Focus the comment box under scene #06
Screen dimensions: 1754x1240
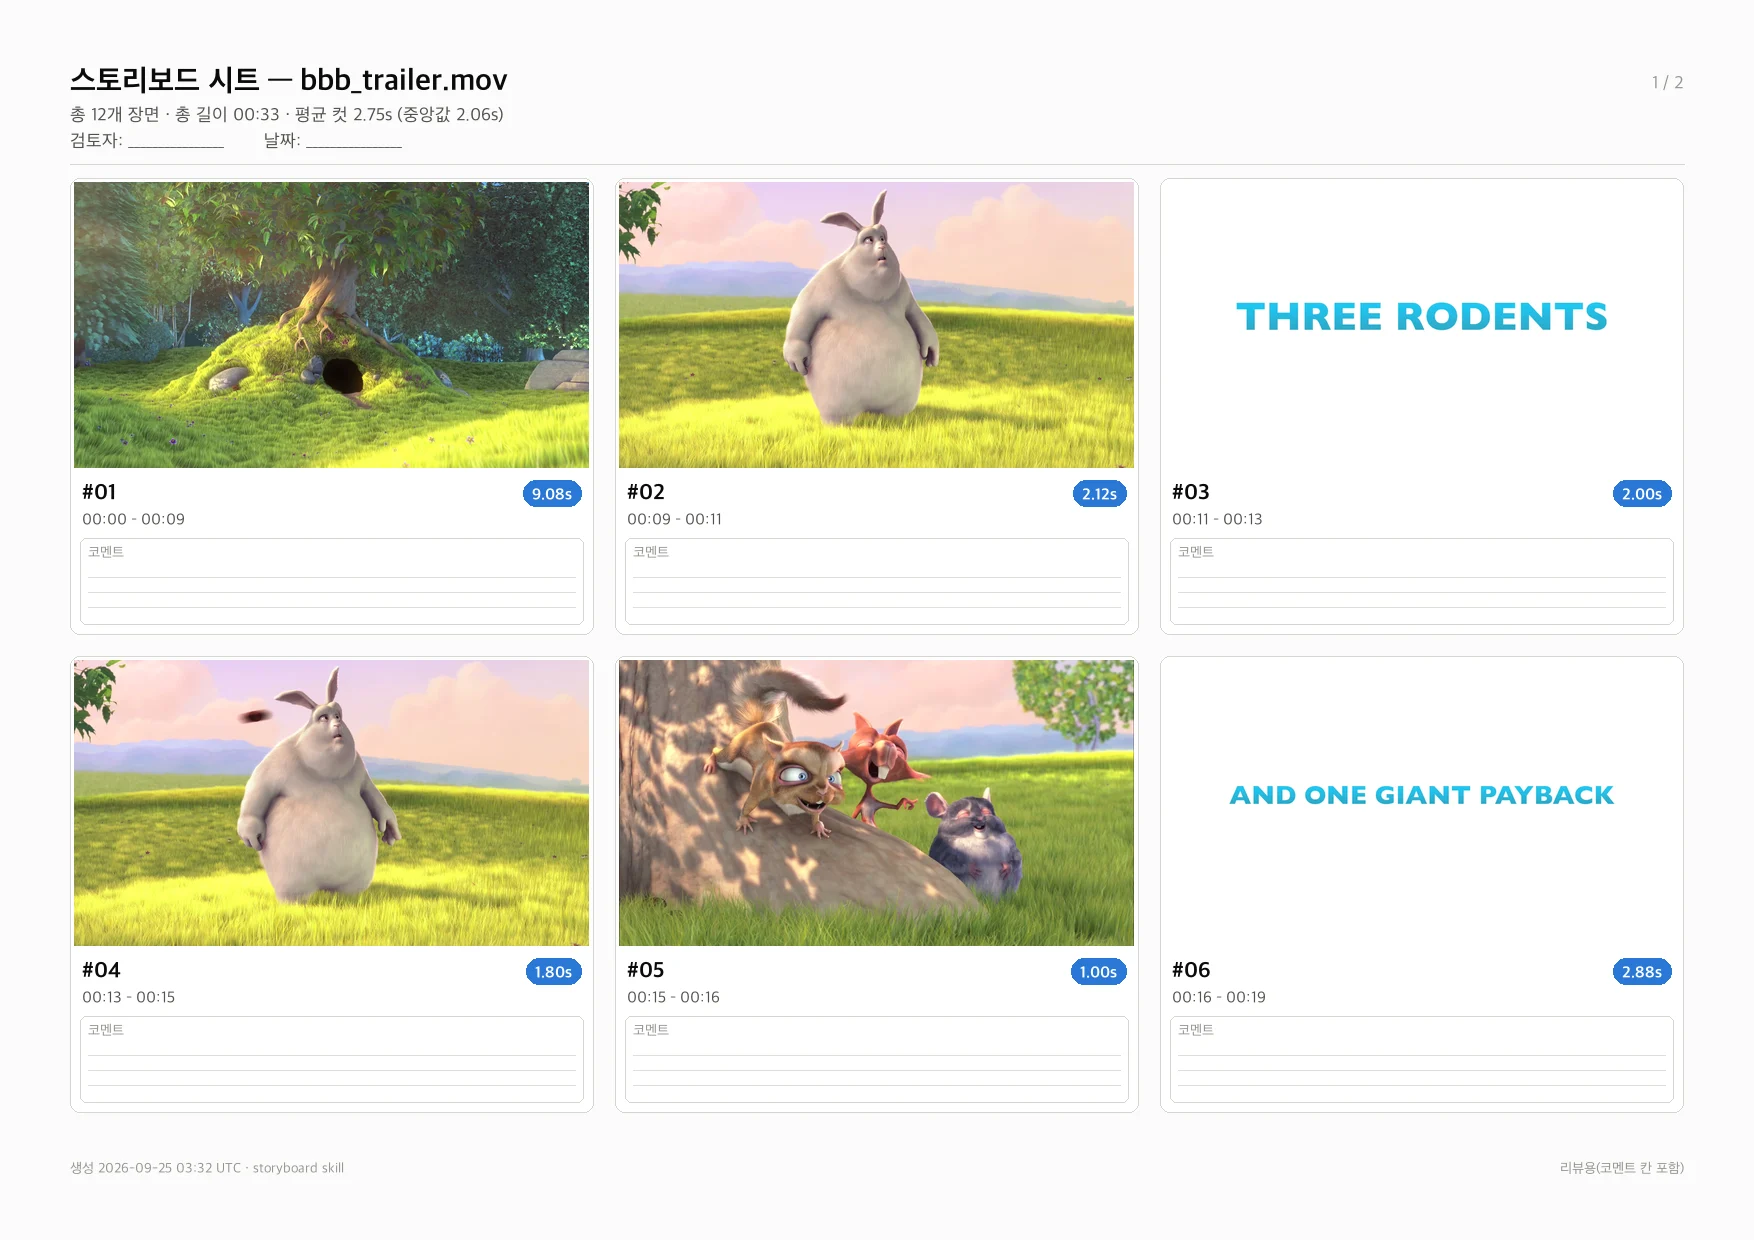pos(1421,1060)
